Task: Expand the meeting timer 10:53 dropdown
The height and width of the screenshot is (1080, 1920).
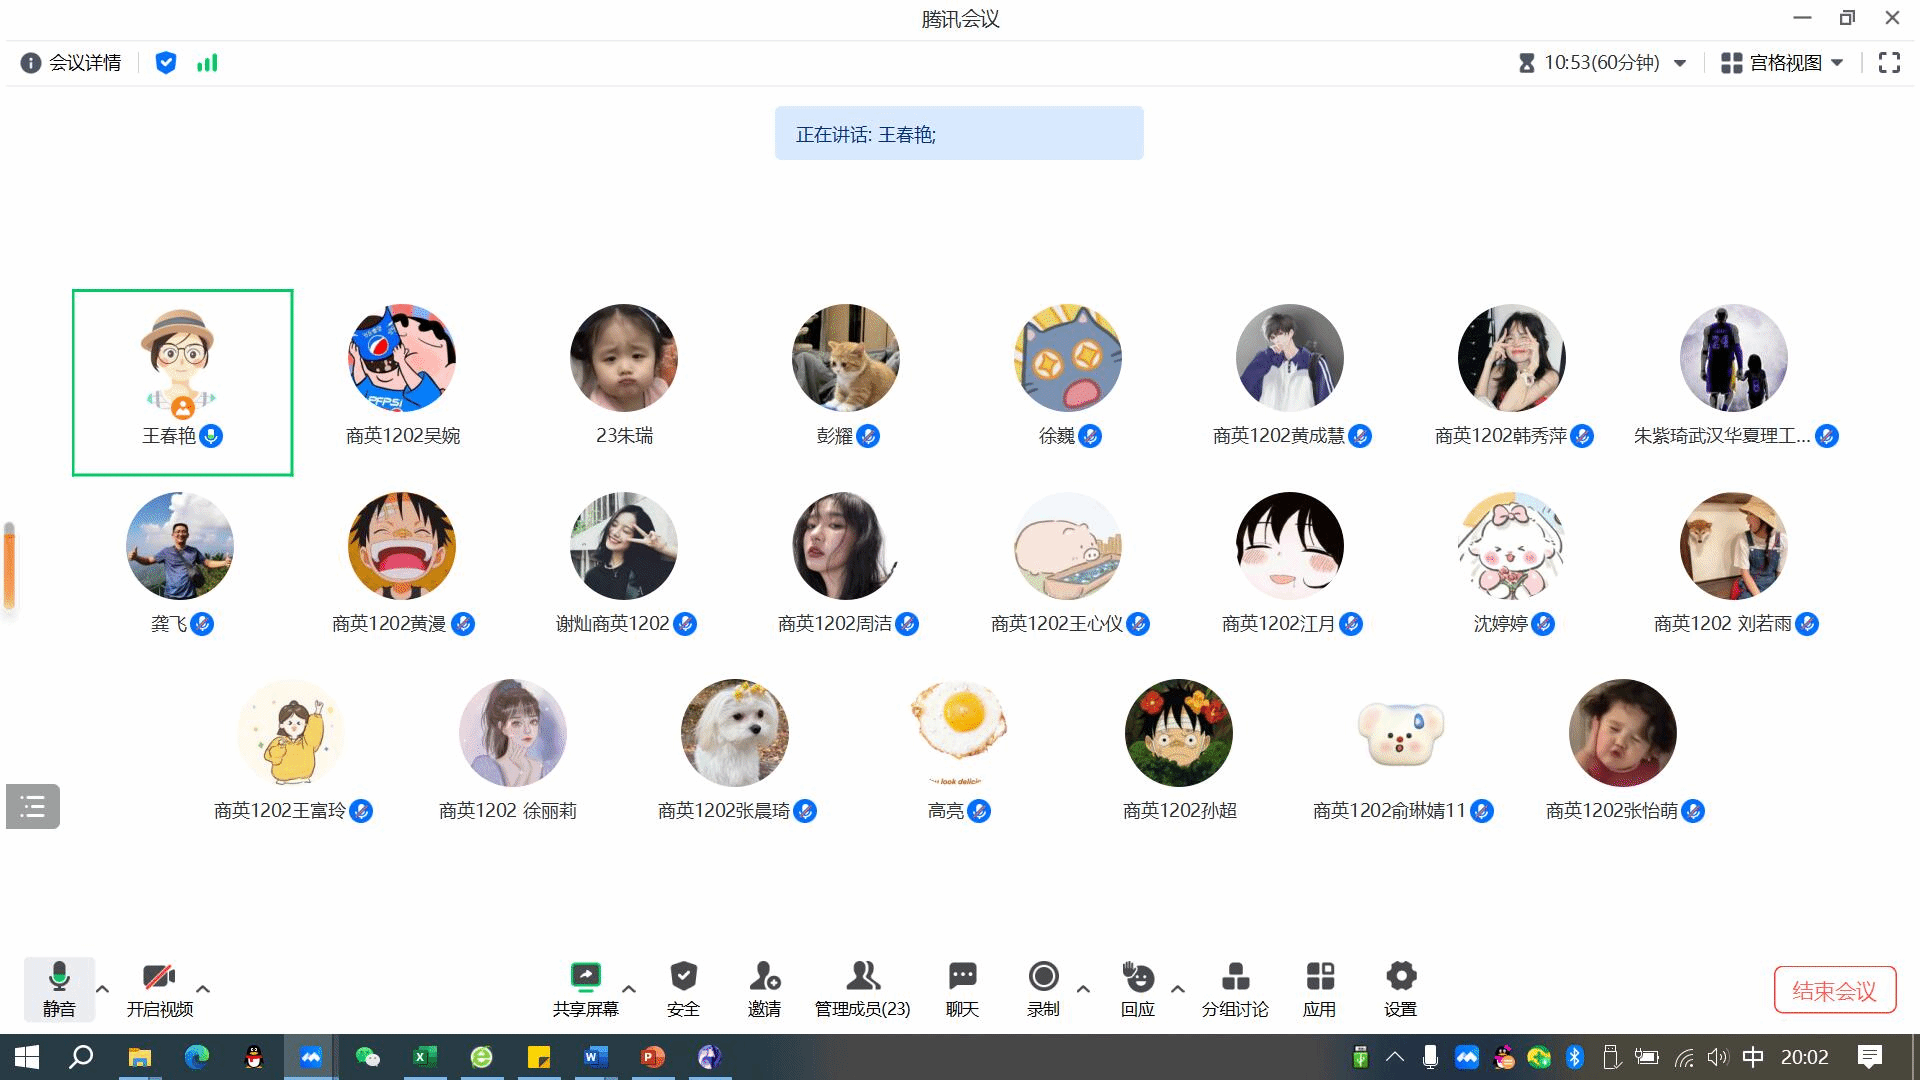Action: point(1680,63)
